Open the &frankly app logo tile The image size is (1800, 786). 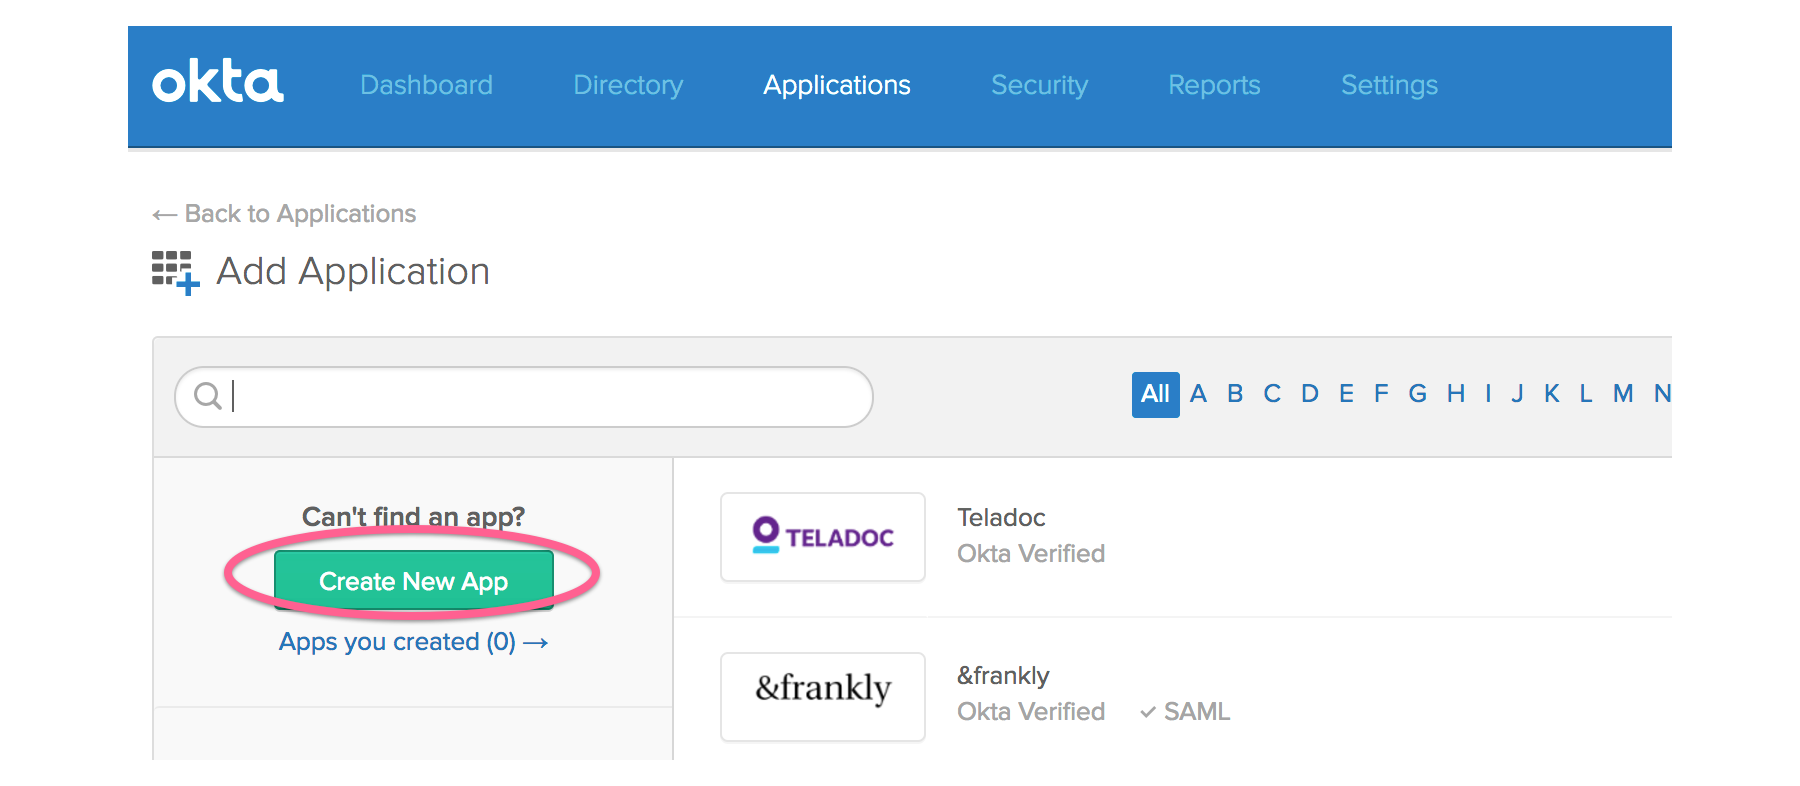click(822, 696)
